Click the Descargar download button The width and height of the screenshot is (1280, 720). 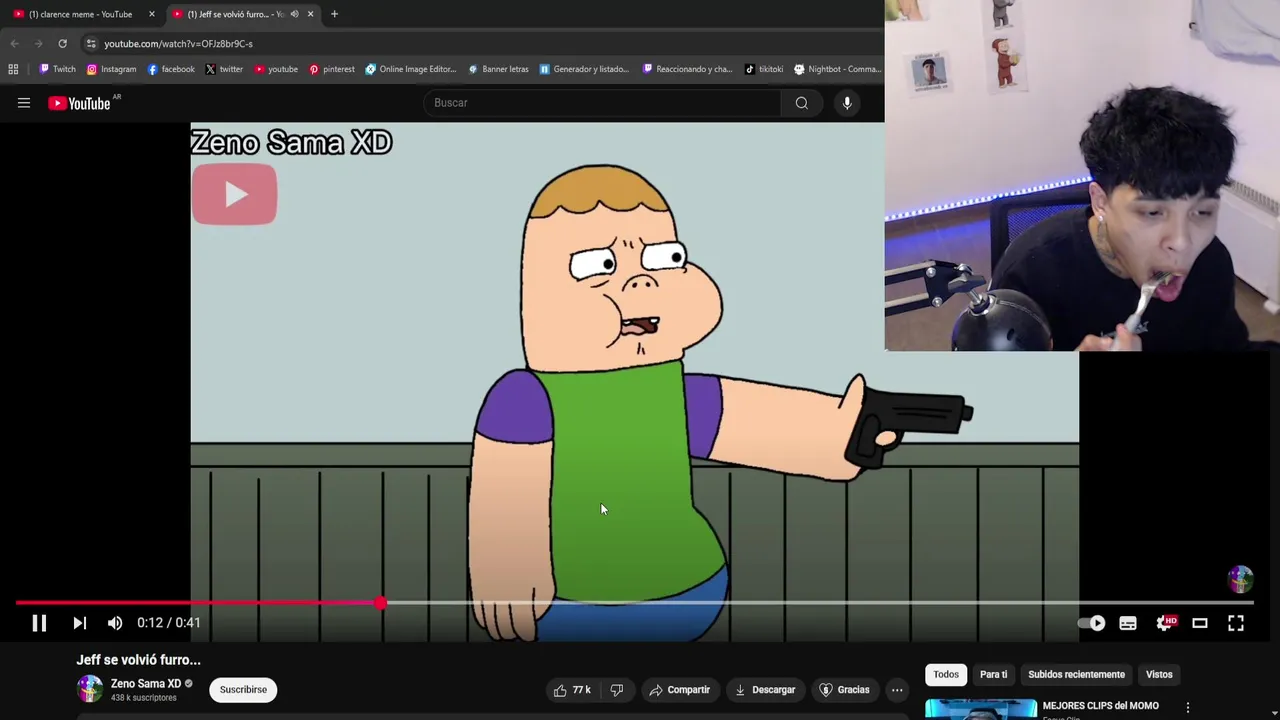pos(765,690)
